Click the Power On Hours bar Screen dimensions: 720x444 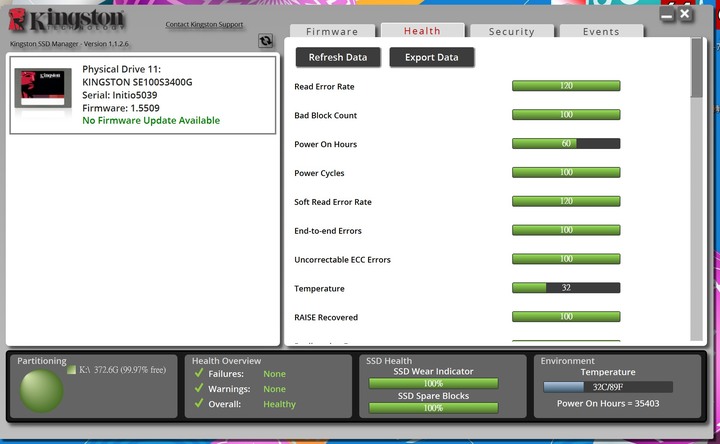[x=566, y=144]
